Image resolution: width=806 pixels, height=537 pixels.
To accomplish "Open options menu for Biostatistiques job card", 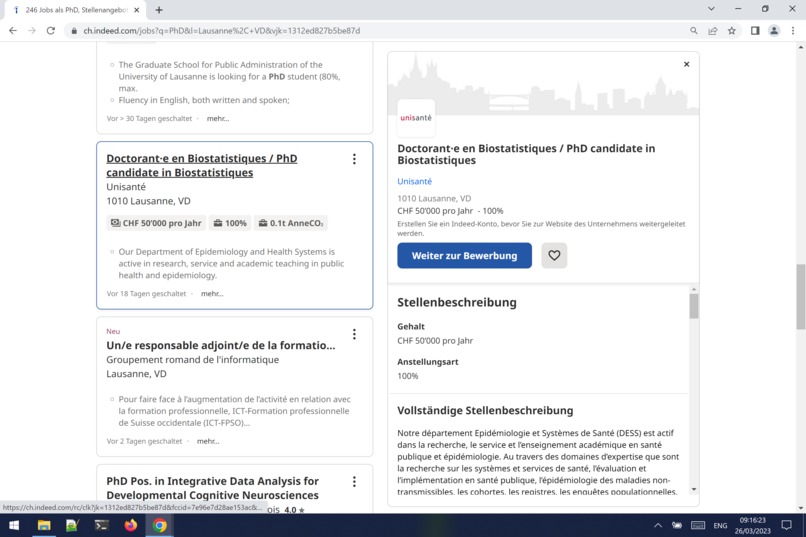I will 354,159.
